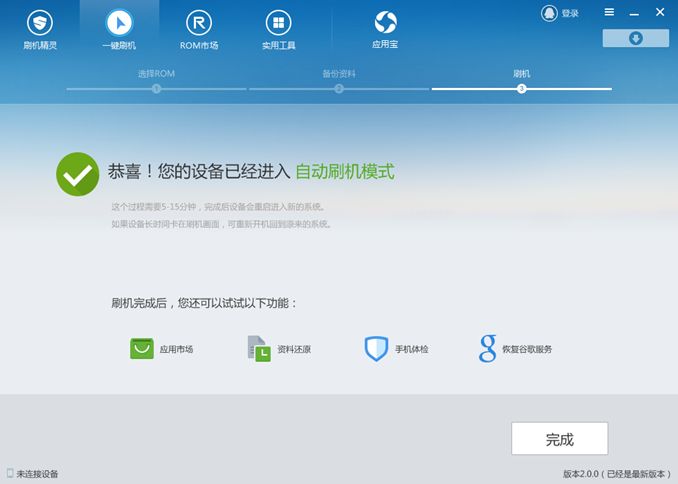The image size is (678, 484).
Task: Click the R circle ROM市场 icon
Action: (199, 22)
